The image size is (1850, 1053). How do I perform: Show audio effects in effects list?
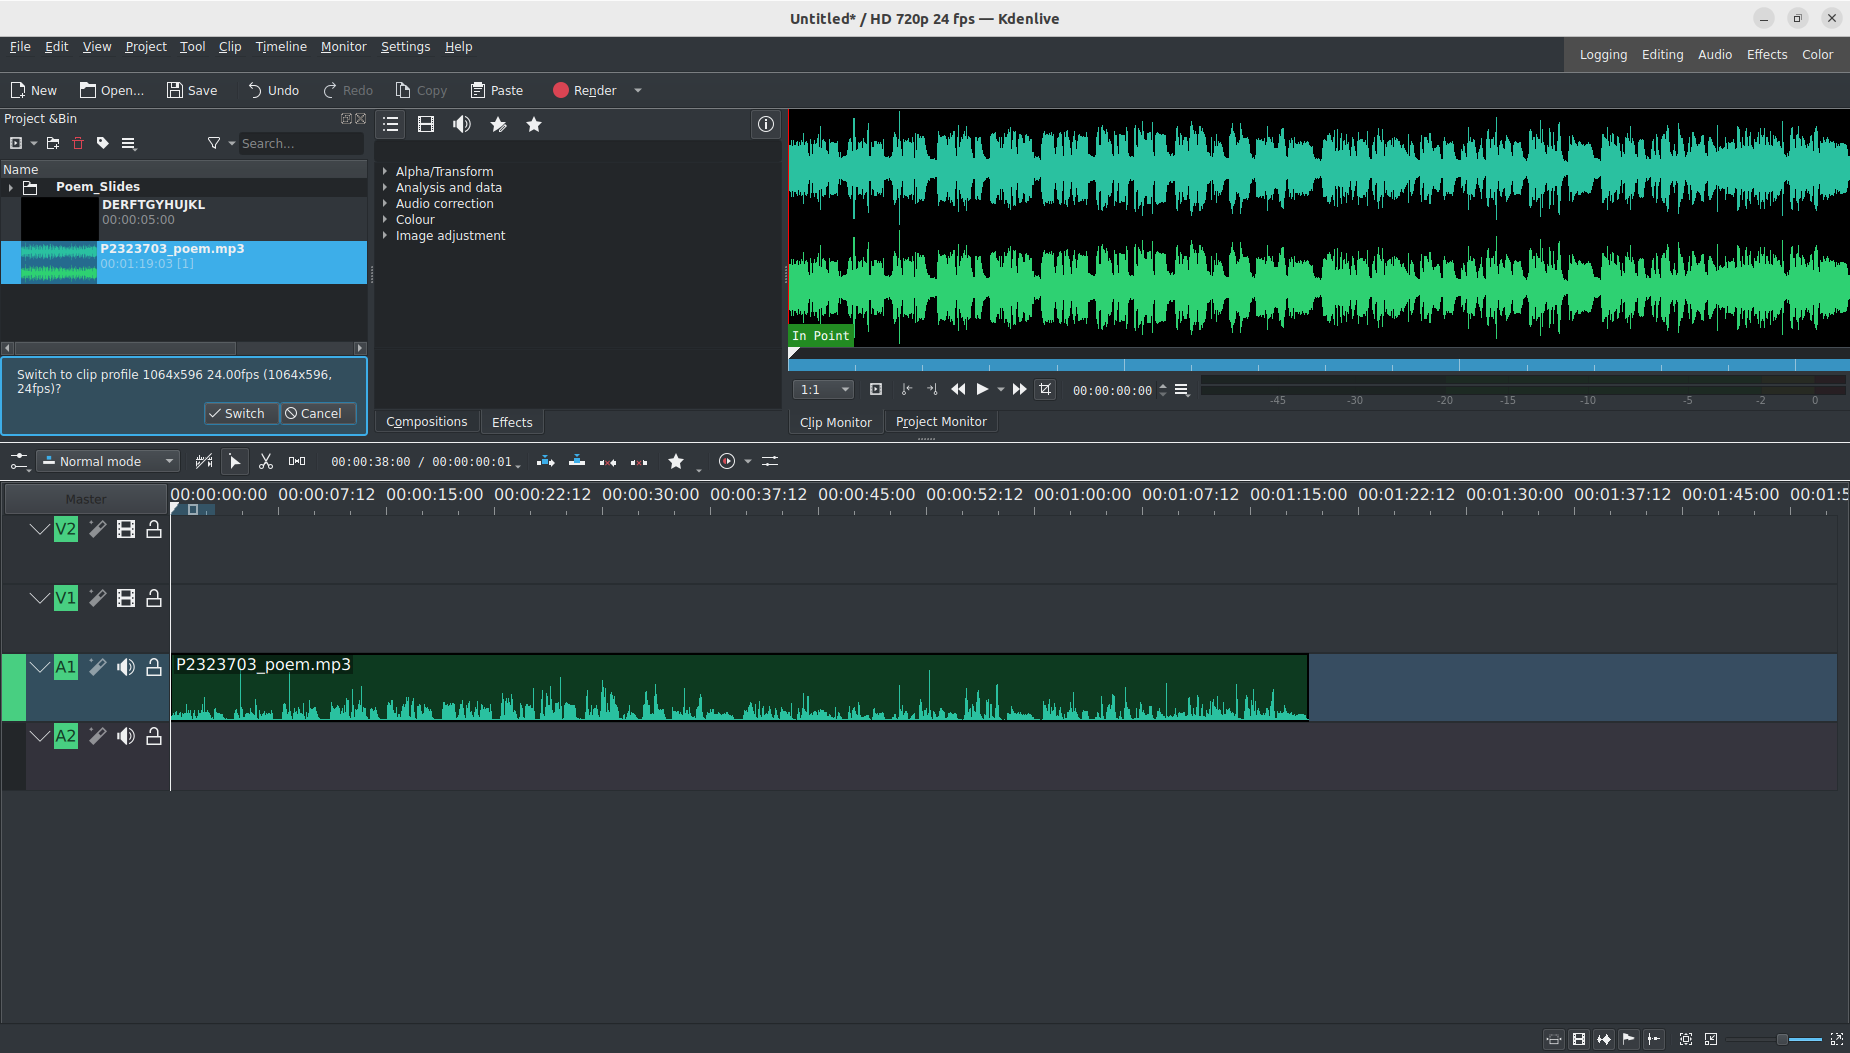click(461, 125)
